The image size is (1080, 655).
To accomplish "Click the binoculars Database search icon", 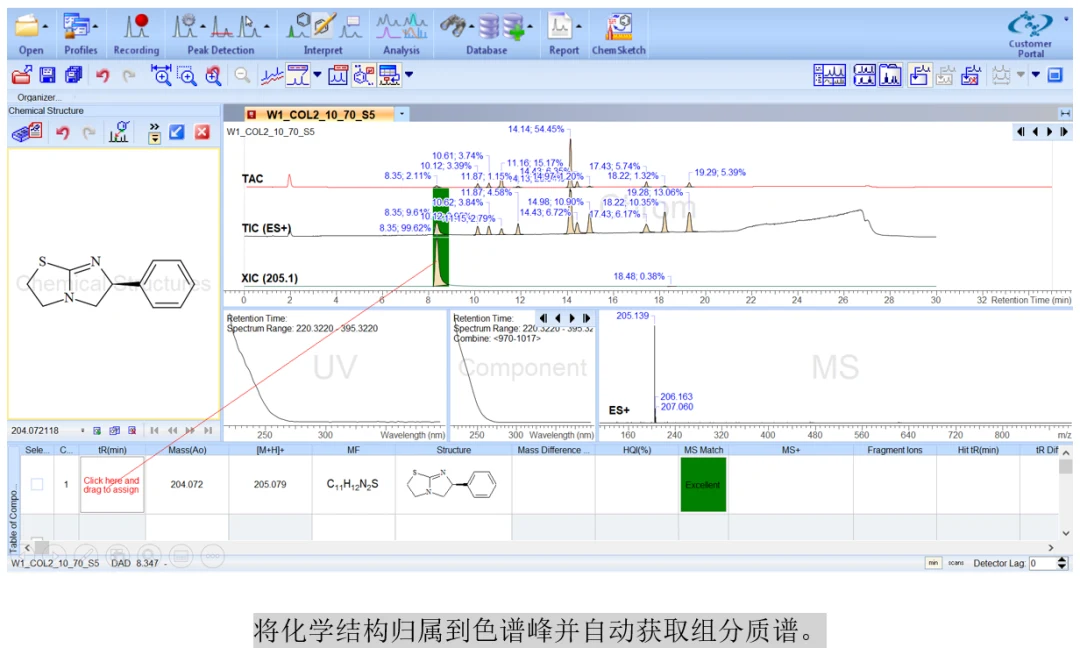I will [453, 27].
